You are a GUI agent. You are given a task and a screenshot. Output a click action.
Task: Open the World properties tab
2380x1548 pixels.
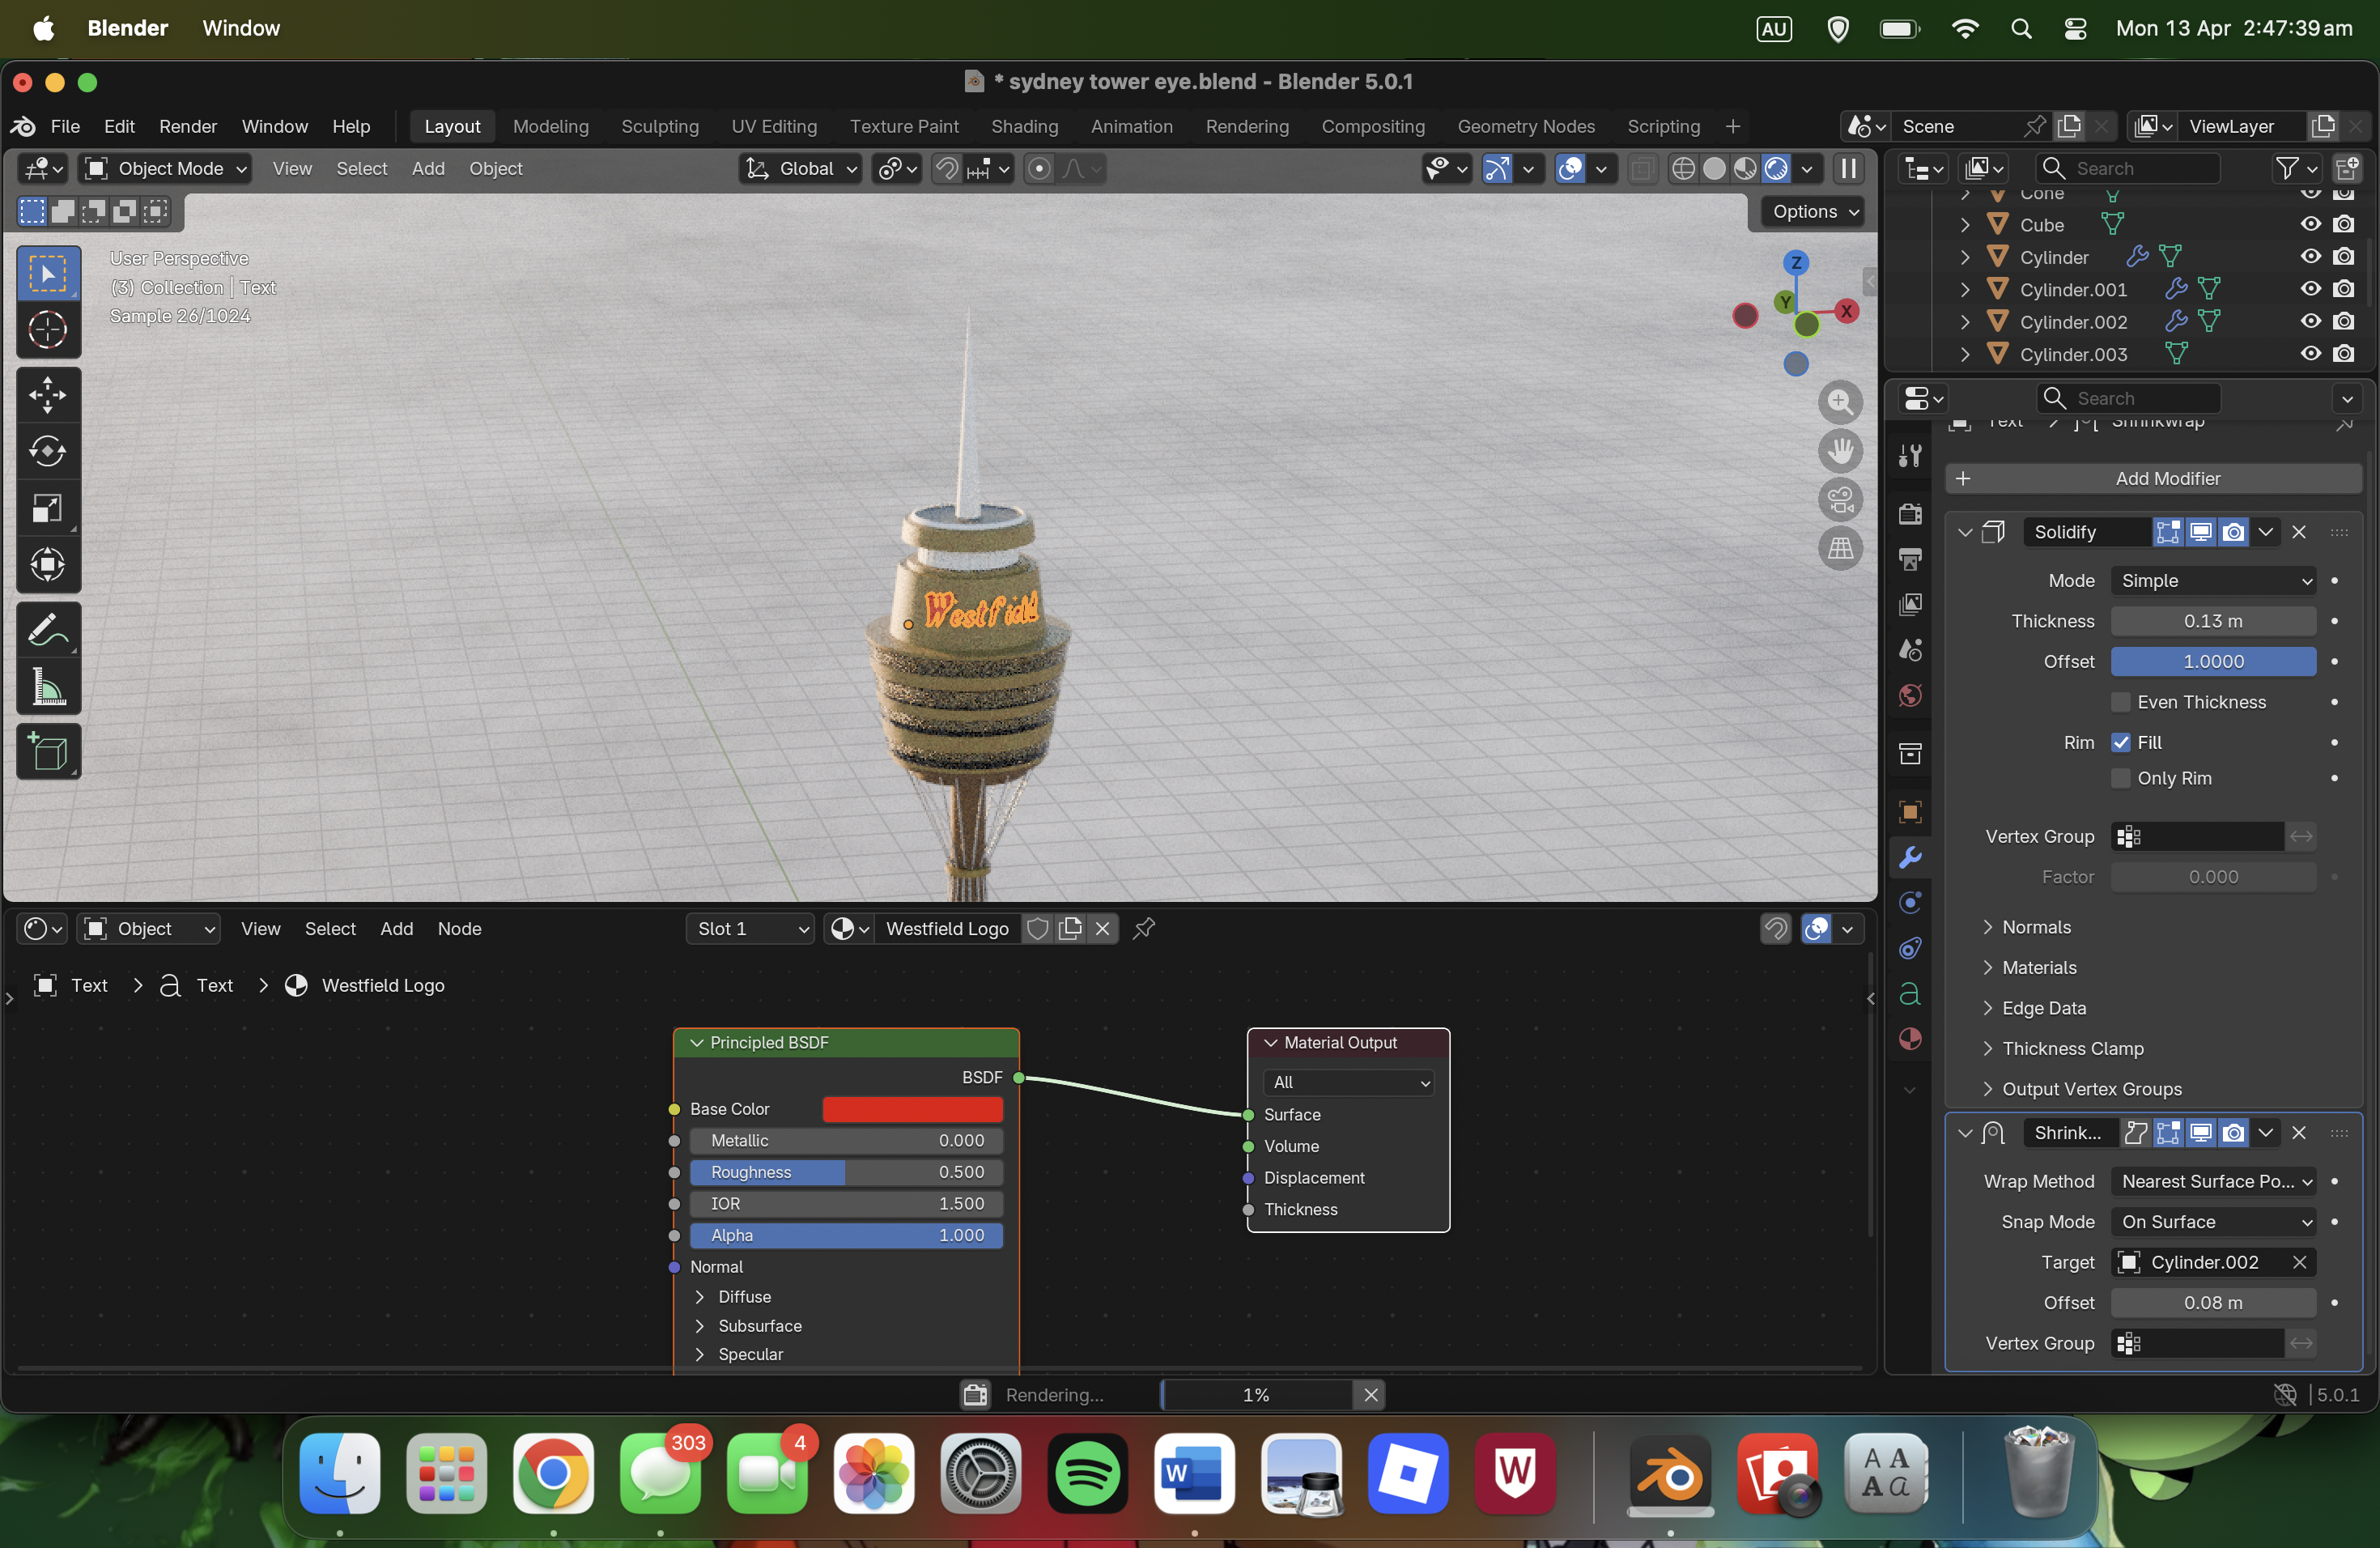coord(1910,695)
